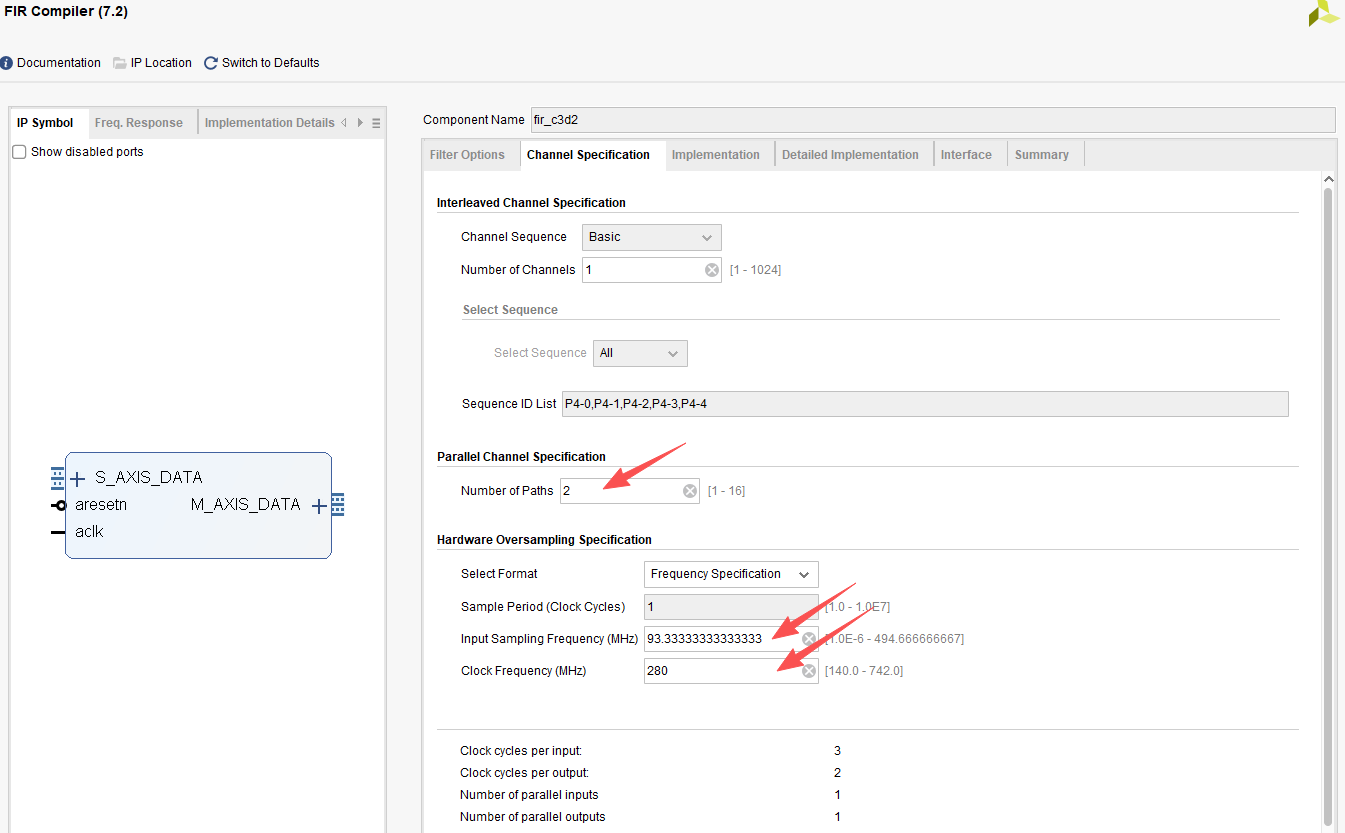
Task: Expand the S_AXIS_DATA plus icon
Action: pyautogui.click(x=78, y=478)
